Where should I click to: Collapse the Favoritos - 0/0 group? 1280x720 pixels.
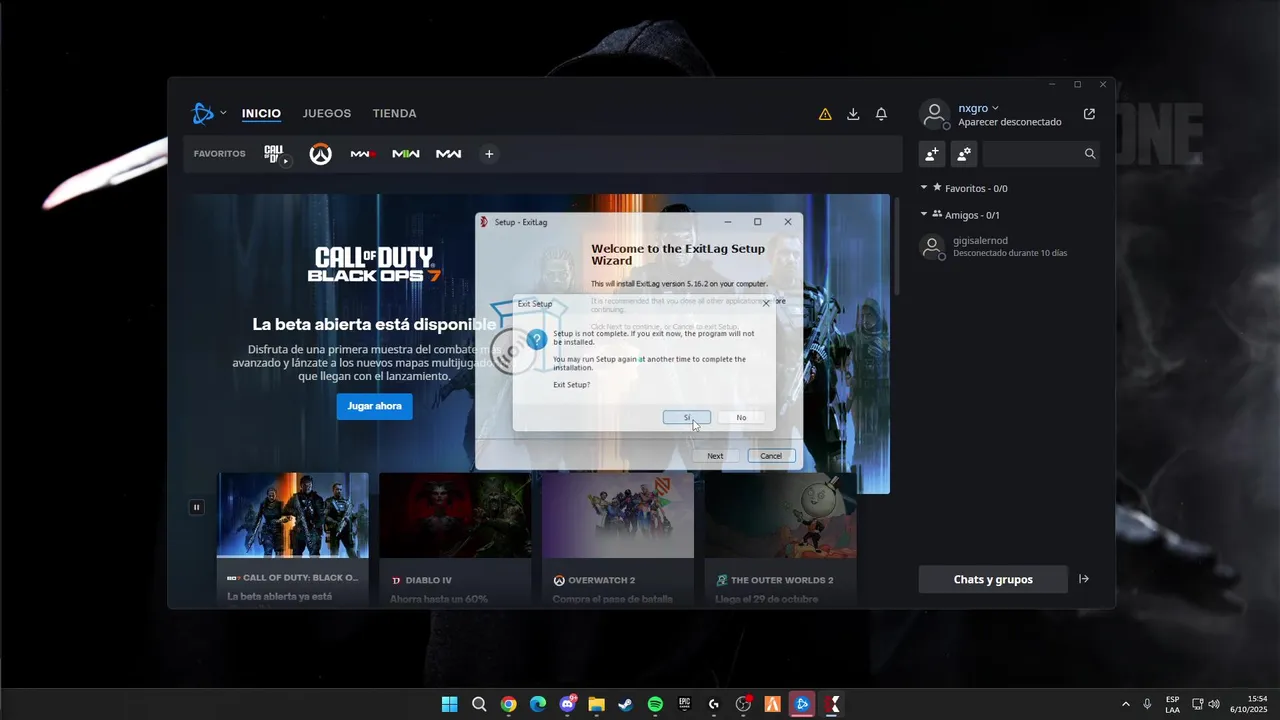pyautogui.click(x=924, y=187)
